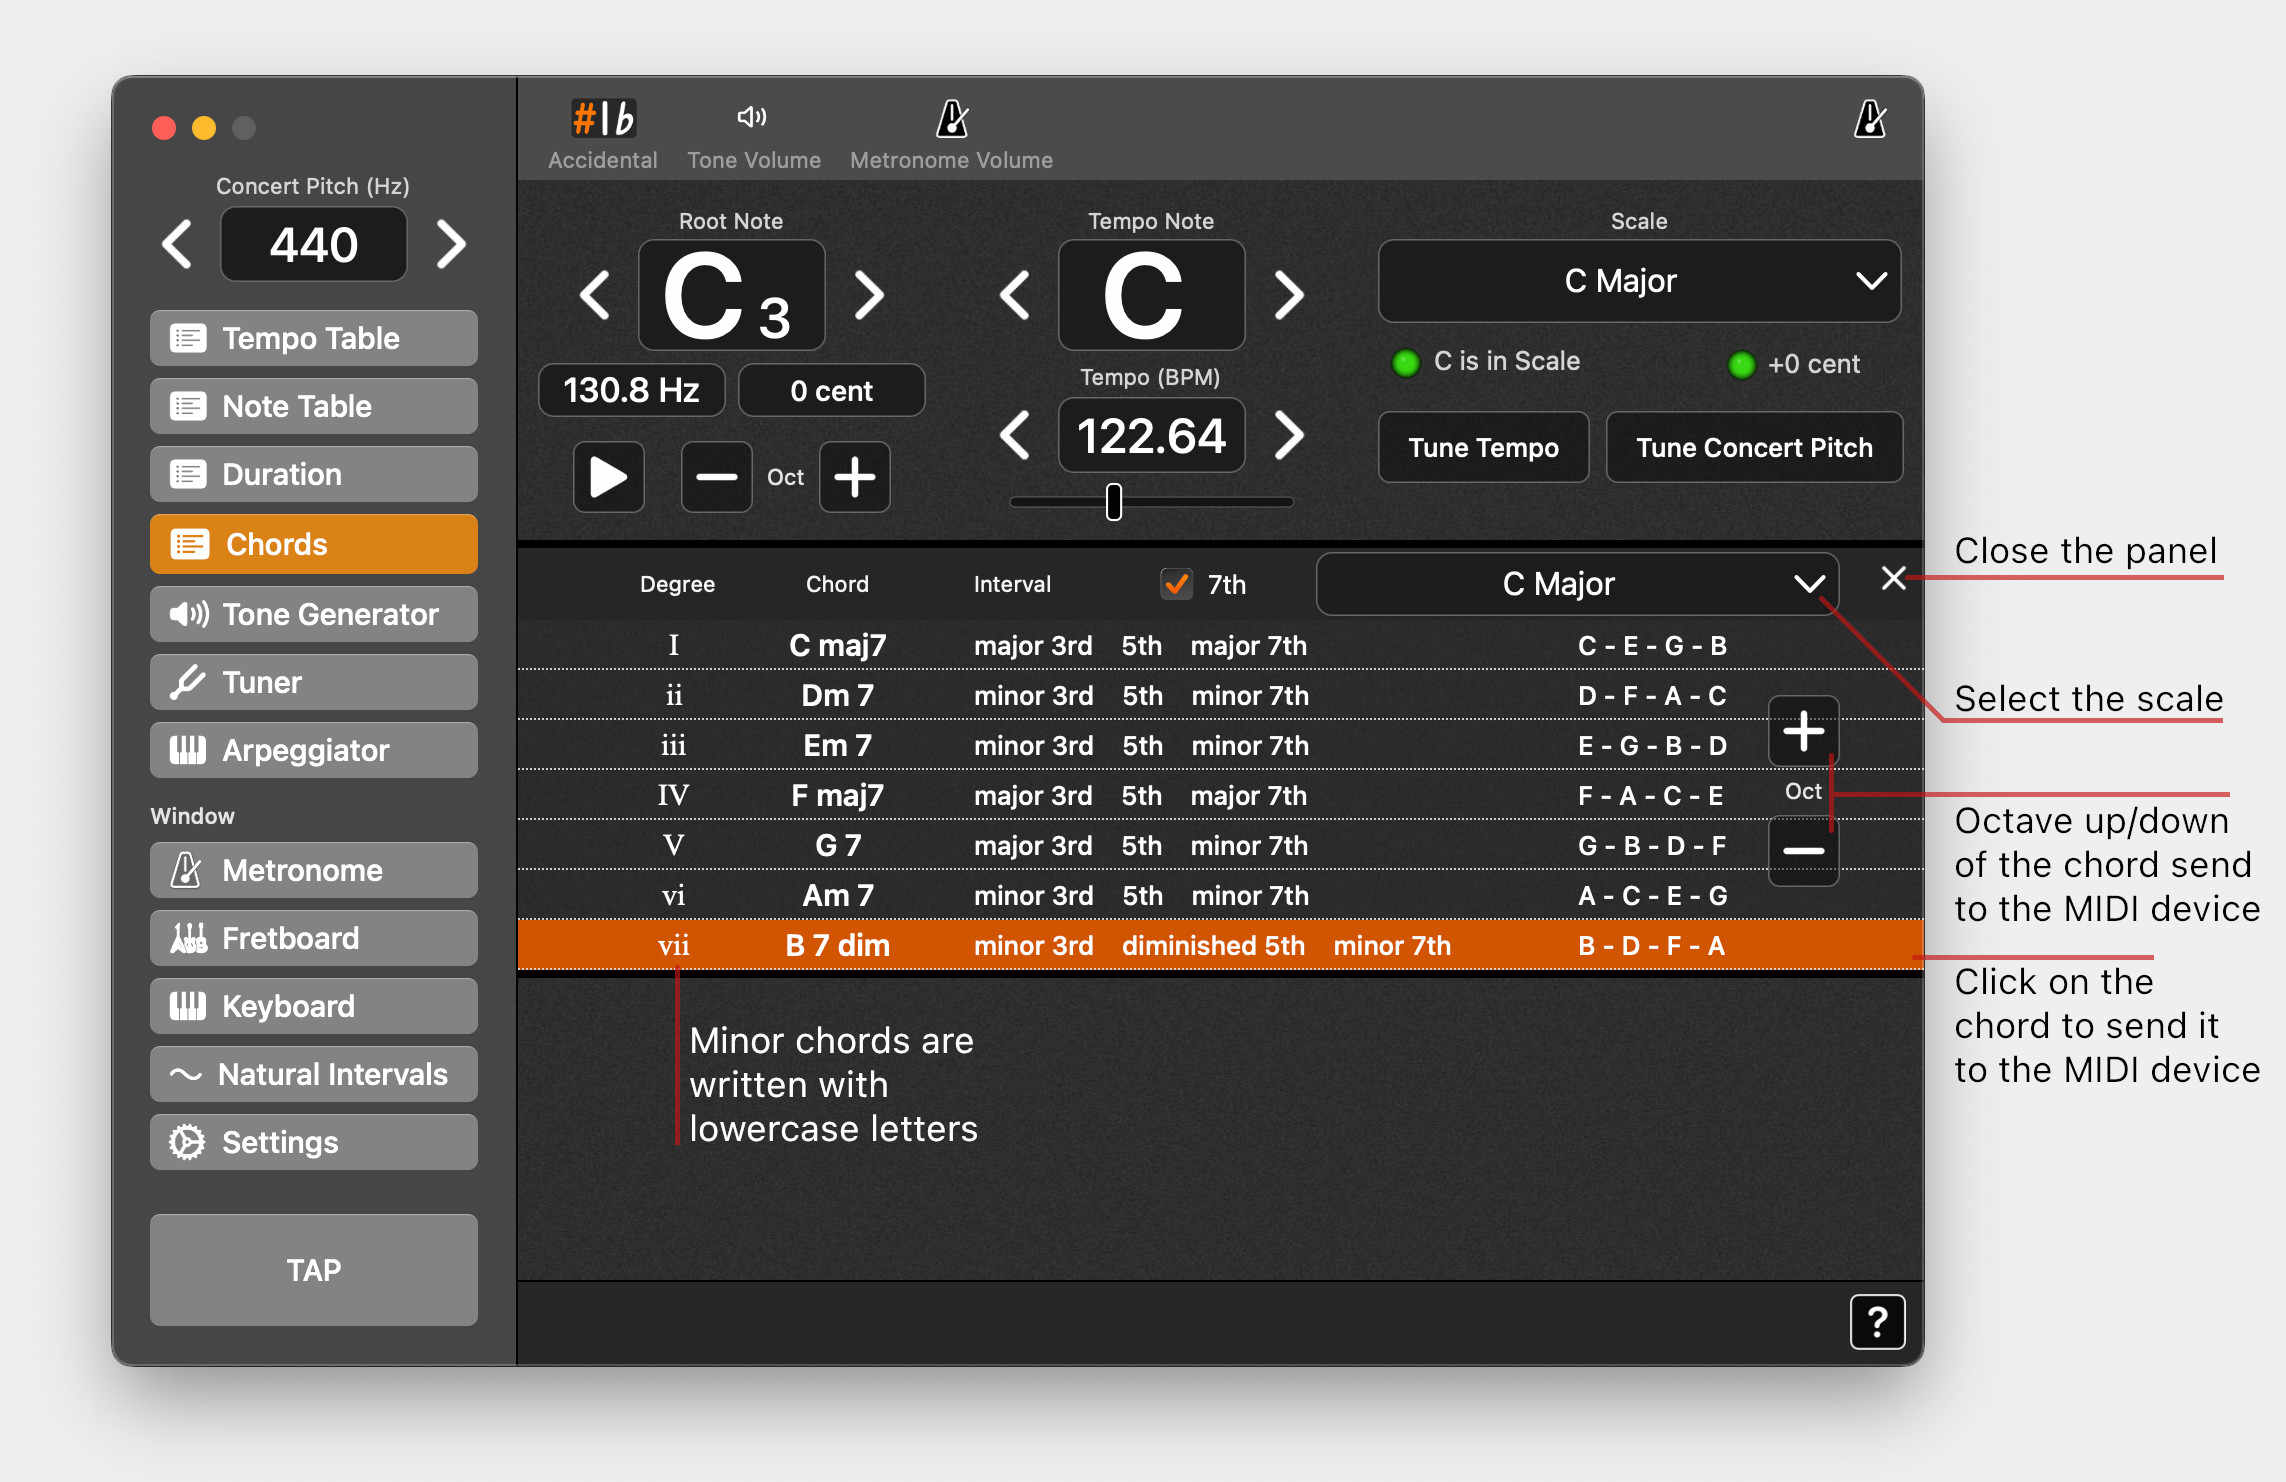Open the Duration section
The height and width of the screenshot is (1482, 2286).
tap(314, 474)
